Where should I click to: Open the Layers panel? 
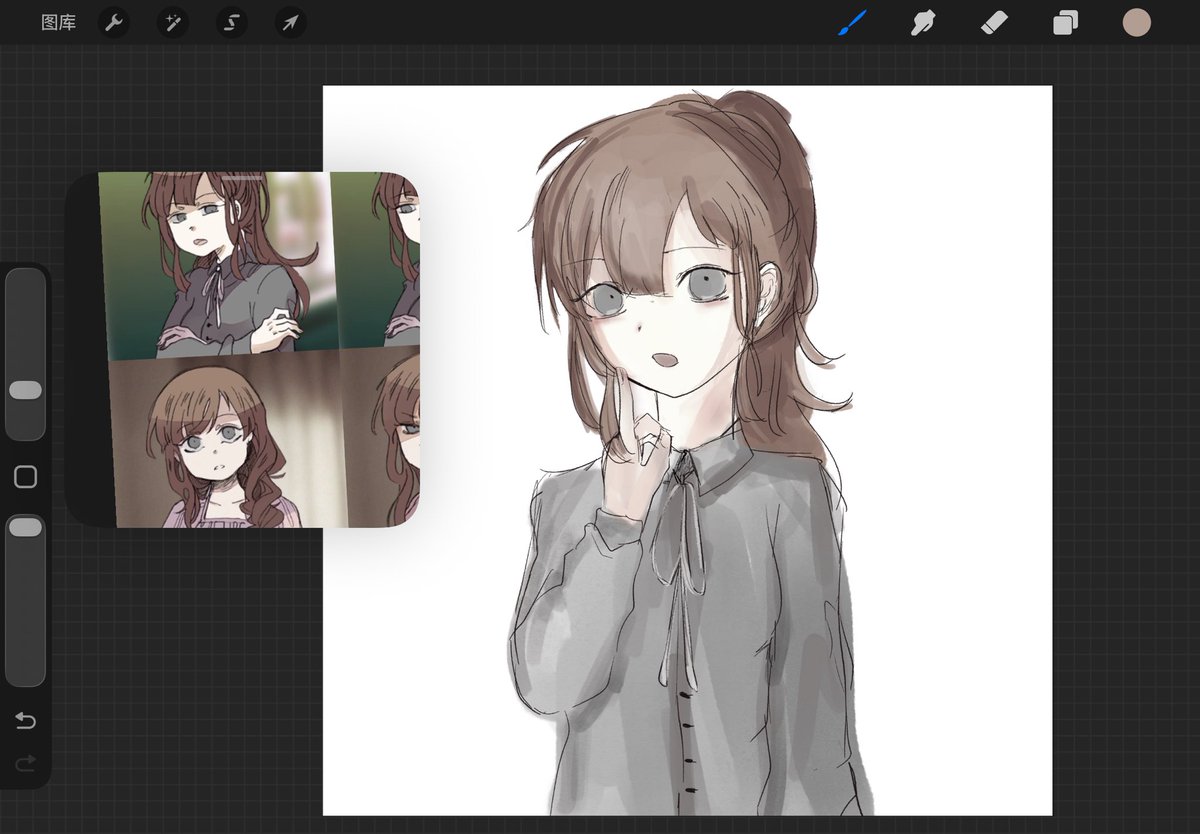(1066, 22)
